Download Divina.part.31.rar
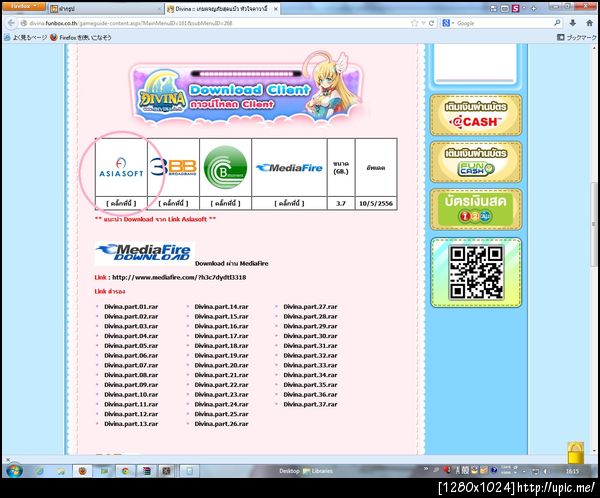600x498 pixels. coord(310,346)
